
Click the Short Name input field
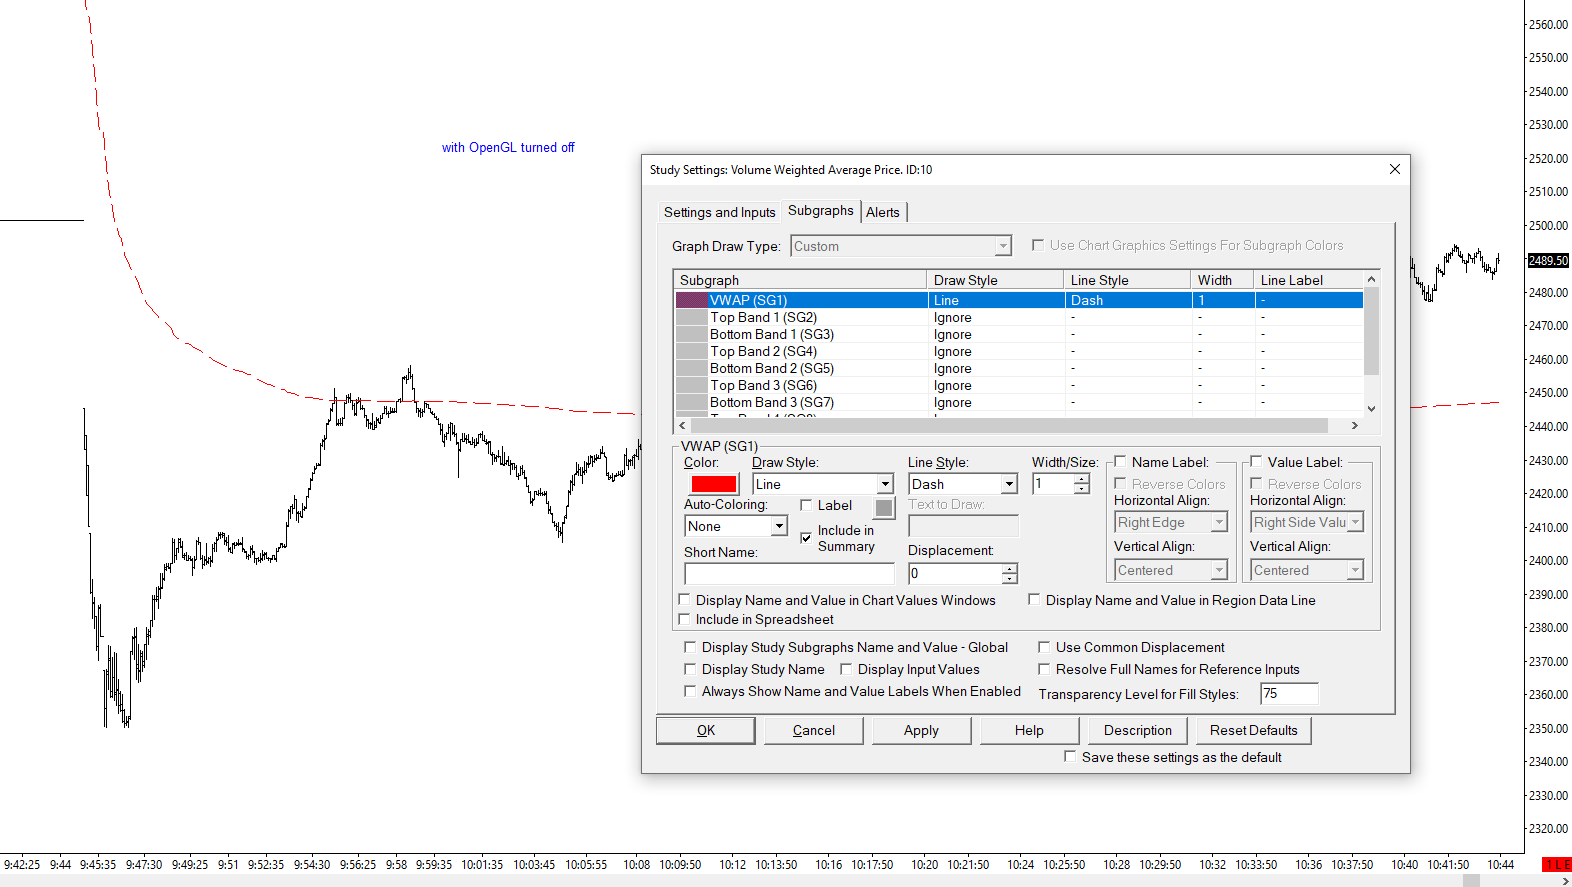pyautogui.click(x=790, y=573)
